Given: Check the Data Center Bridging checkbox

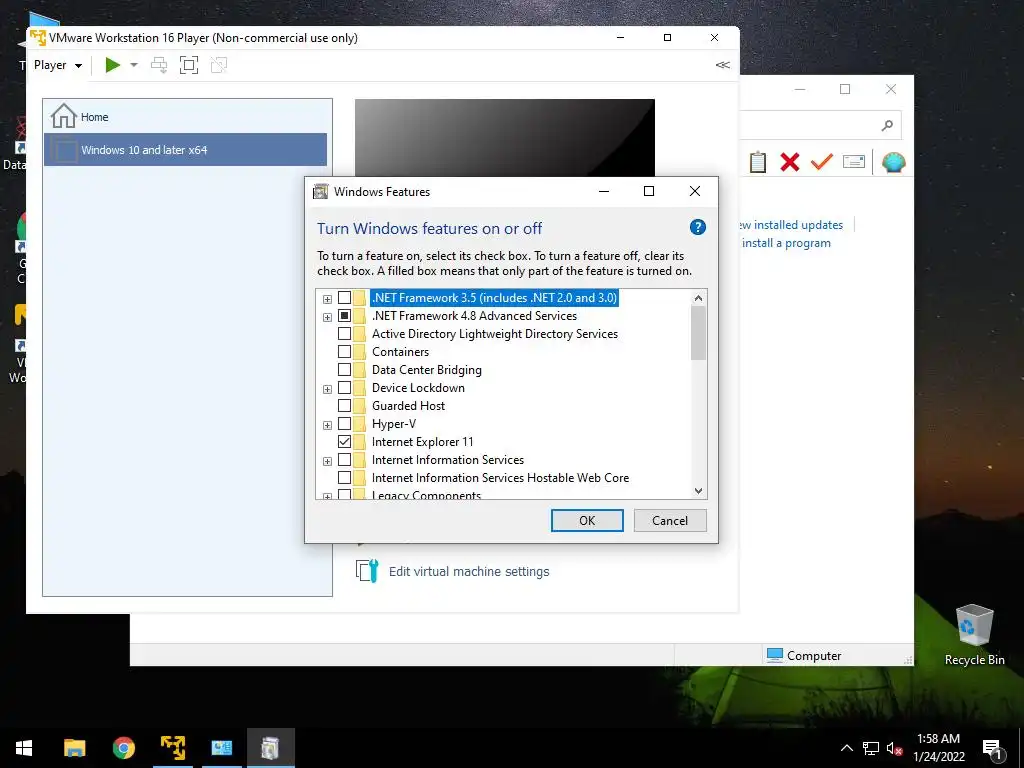Looking at the screenshot, I should point(344,370).
